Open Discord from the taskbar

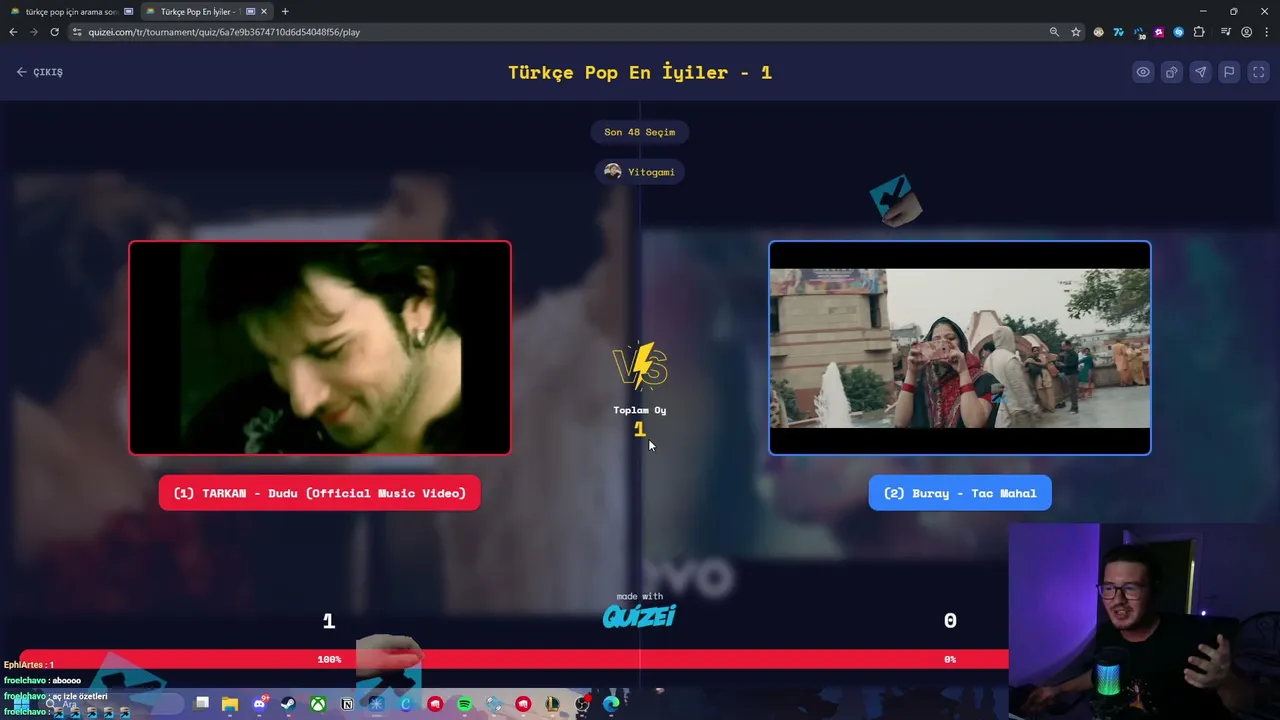point(260,704)
